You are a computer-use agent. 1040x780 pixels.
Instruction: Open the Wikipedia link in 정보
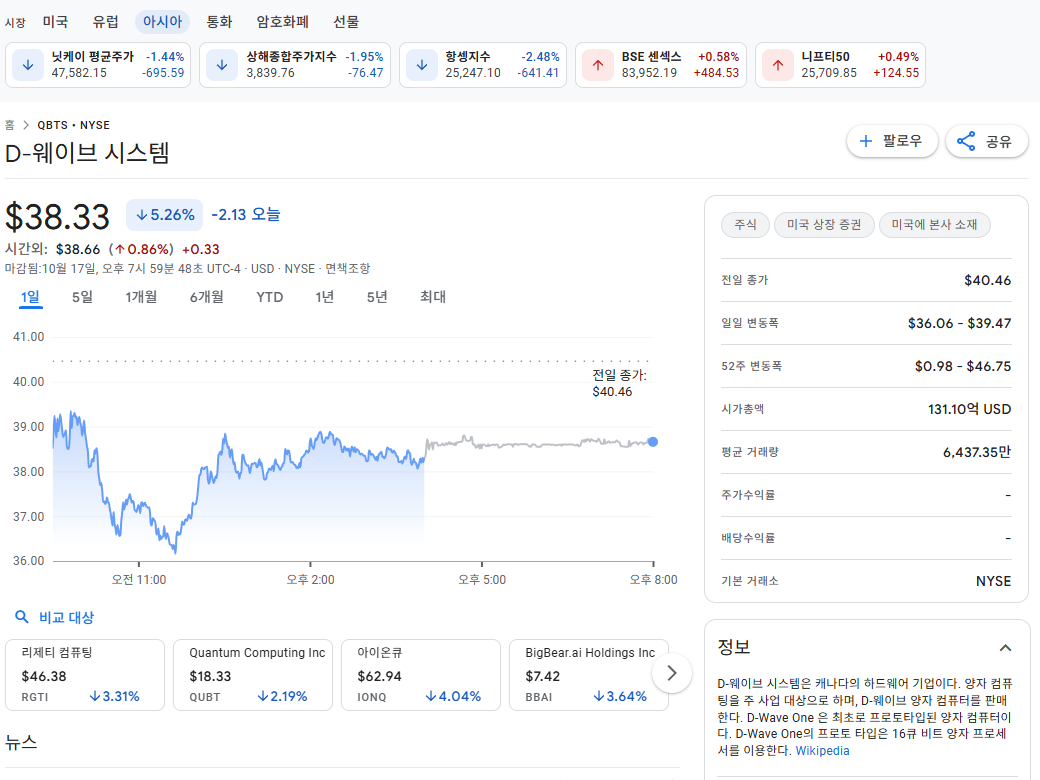click(822, 750)
